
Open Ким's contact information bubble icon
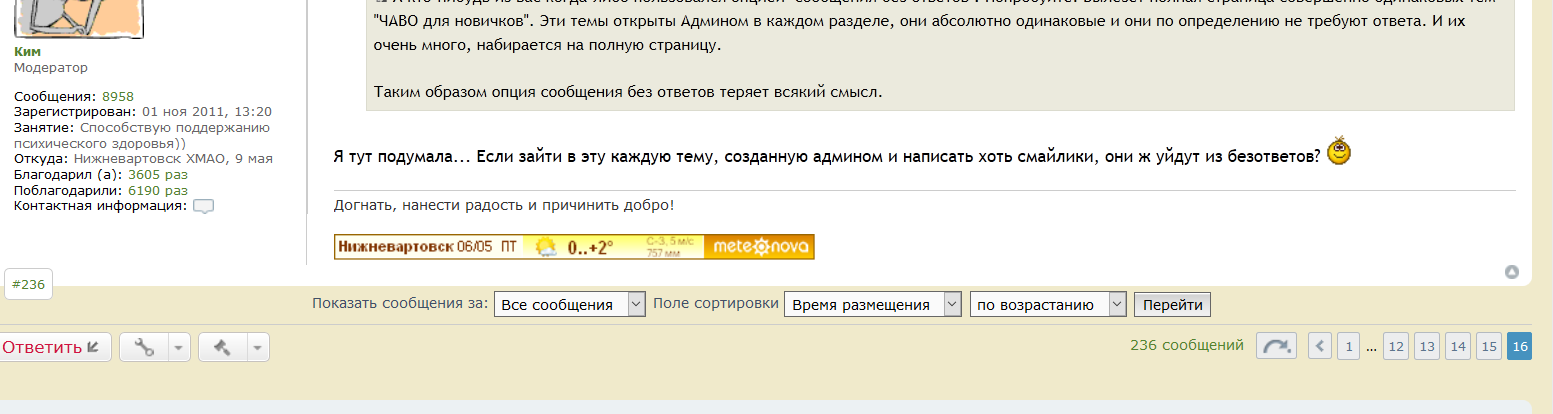pos(203,206)
